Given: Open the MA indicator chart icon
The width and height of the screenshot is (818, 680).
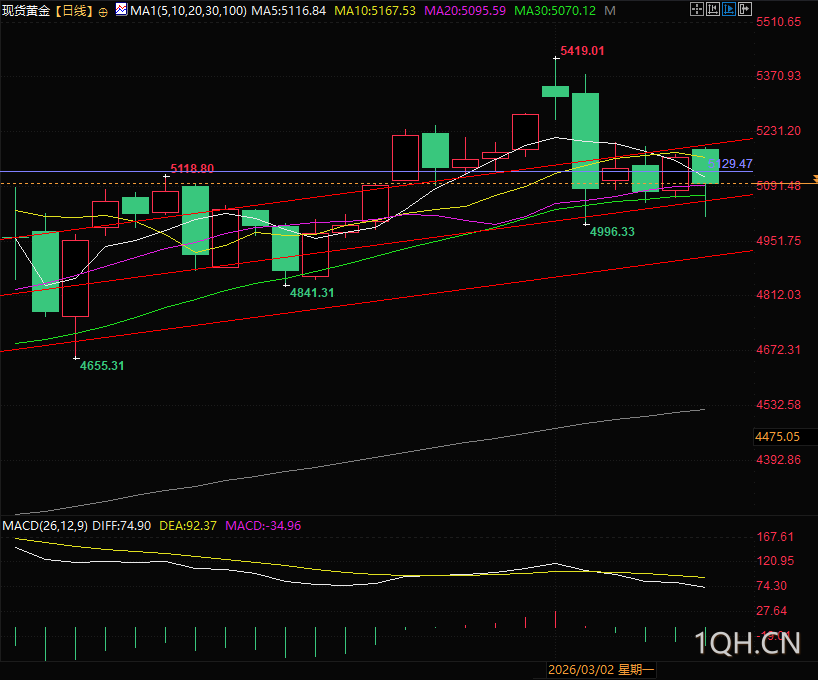Looking at the screenshot, I should click(121, 9).
